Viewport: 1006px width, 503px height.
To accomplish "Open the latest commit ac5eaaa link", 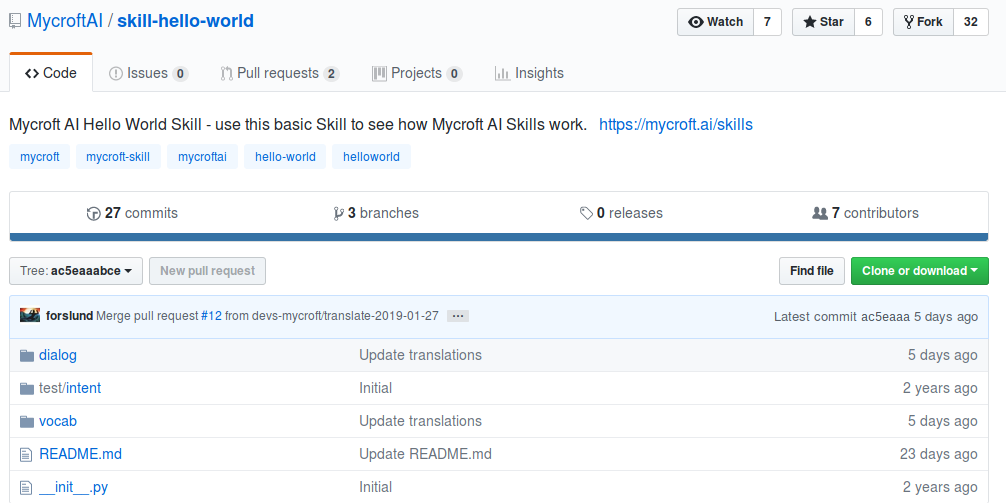I will [x=885, y=316].
